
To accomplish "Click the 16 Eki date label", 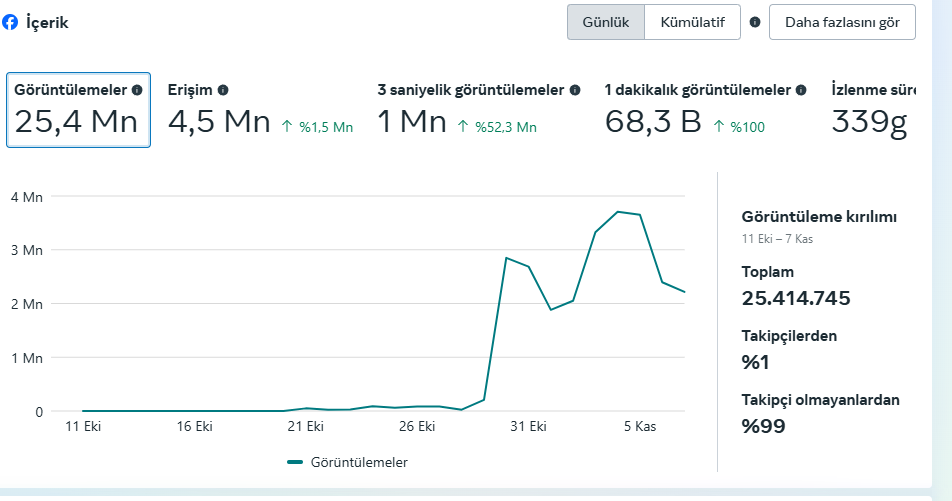I will [x=195, y=426].
